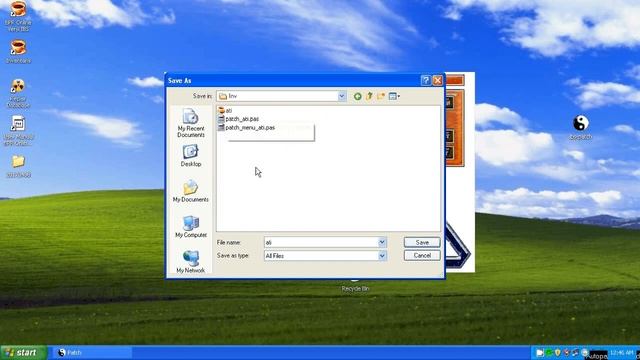Viewport: 640px width, 360px height.
Task: Open the Windows Start menu
Action: point(23,353)
